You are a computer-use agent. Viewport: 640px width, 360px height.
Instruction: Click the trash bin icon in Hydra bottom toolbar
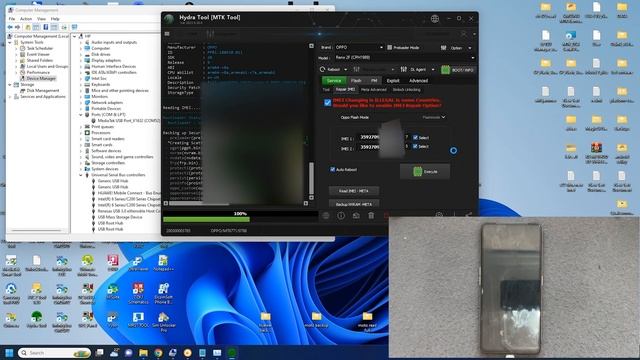click(371, 216)
